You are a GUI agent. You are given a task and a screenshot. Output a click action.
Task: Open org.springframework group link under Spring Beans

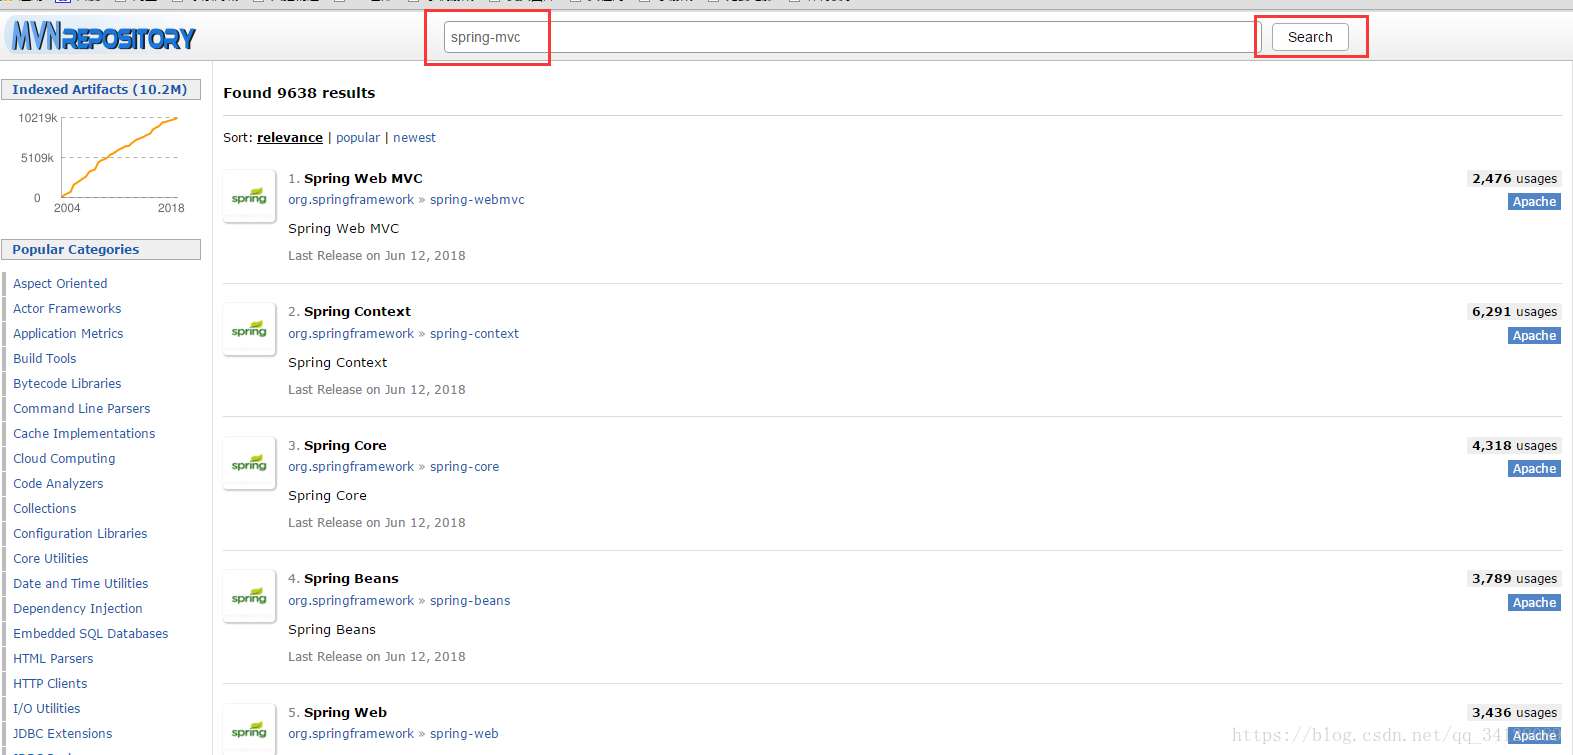pos(351,601)
